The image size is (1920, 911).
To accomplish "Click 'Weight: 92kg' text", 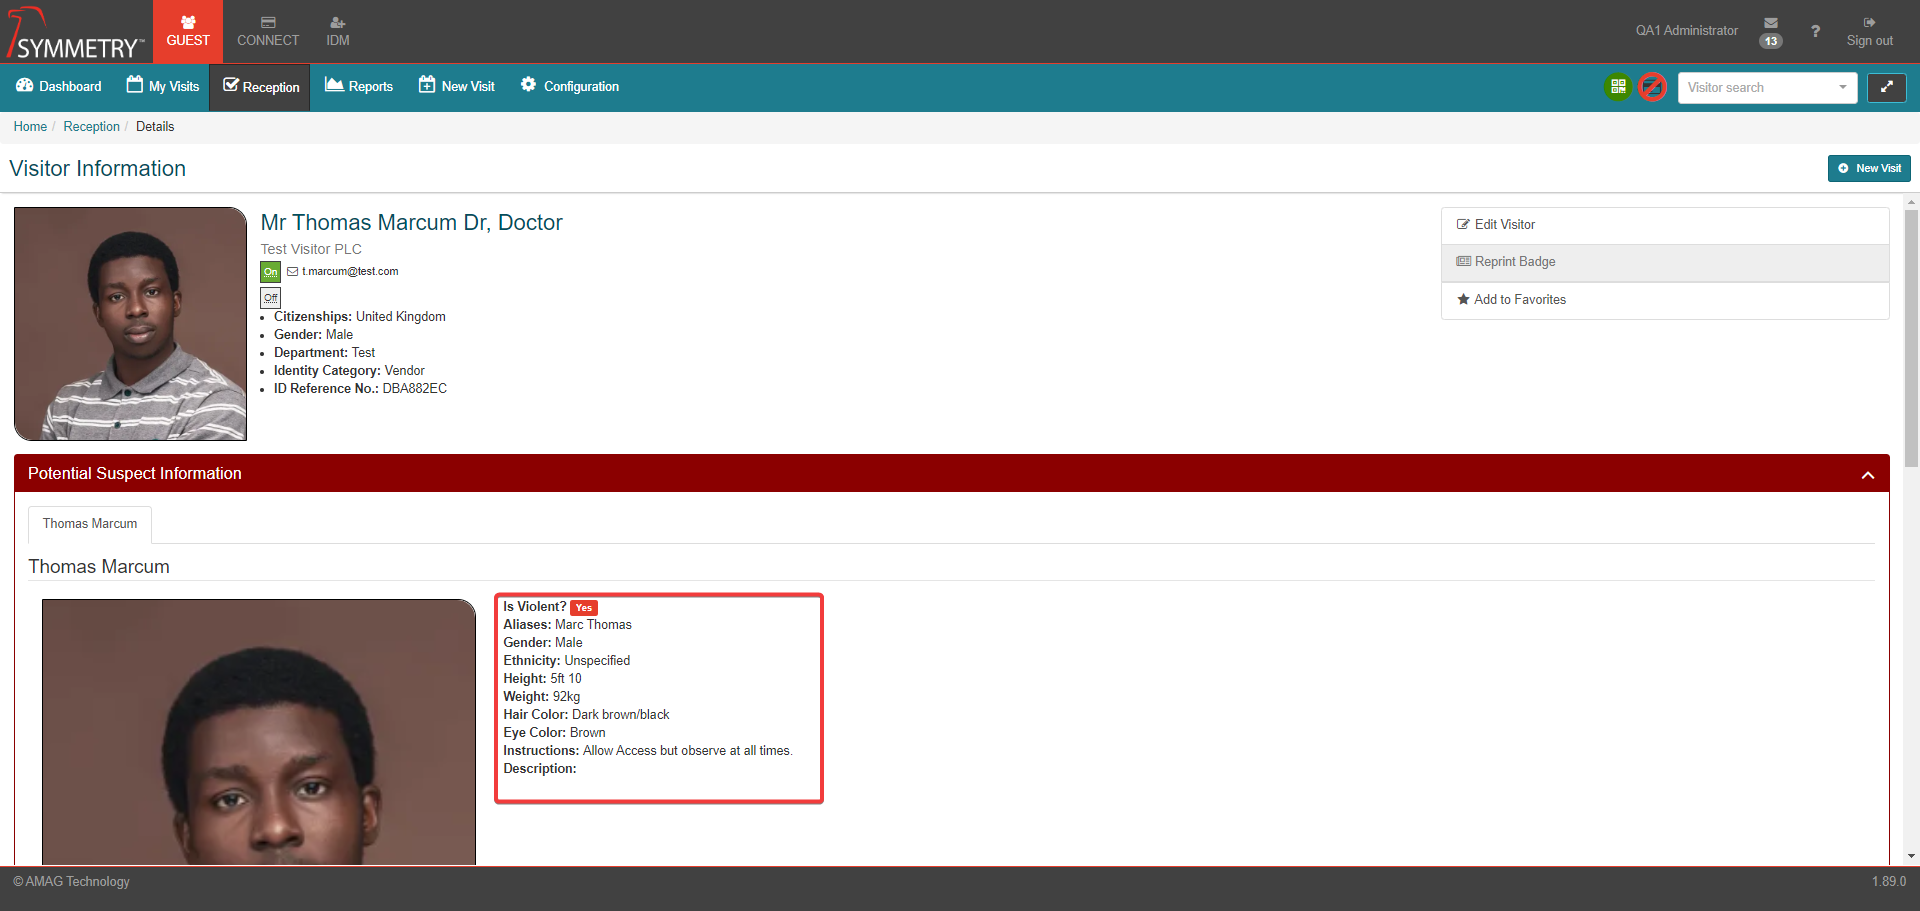I will click(x=541, y=697).
